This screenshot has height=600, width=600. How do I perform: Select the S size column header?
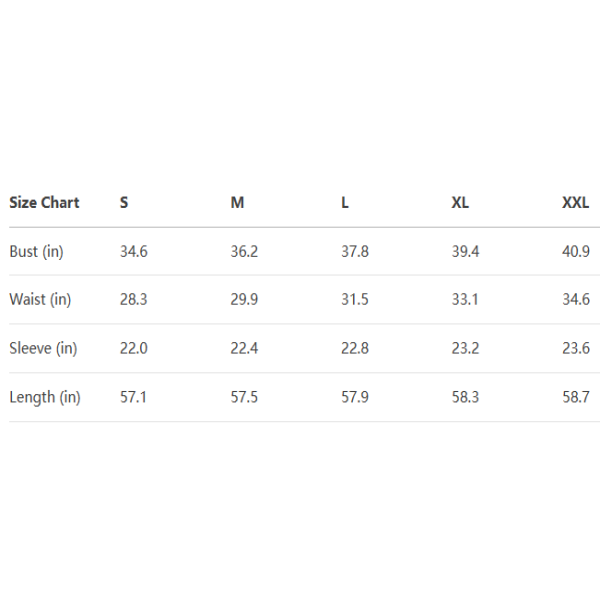click(124, 203)
